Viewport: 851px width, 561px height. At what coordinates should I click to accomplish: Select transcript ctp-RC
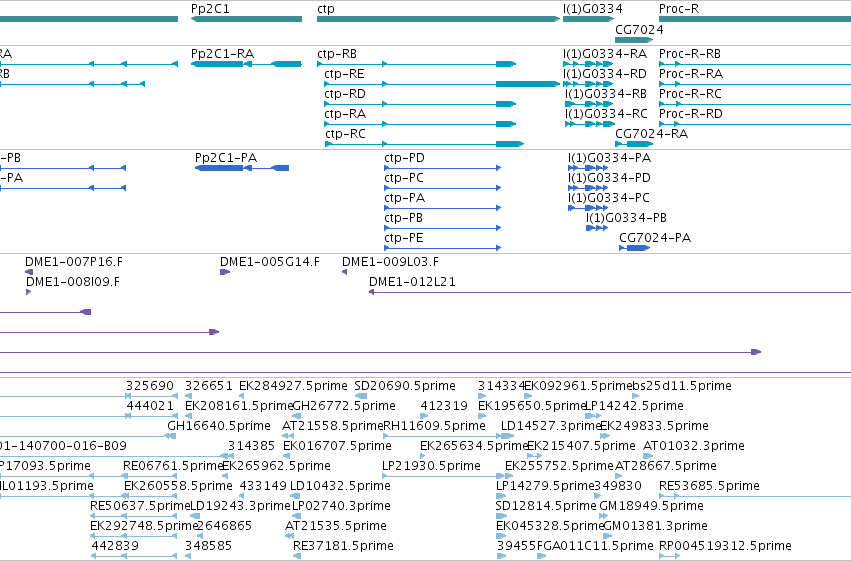[x=424, y=144]
